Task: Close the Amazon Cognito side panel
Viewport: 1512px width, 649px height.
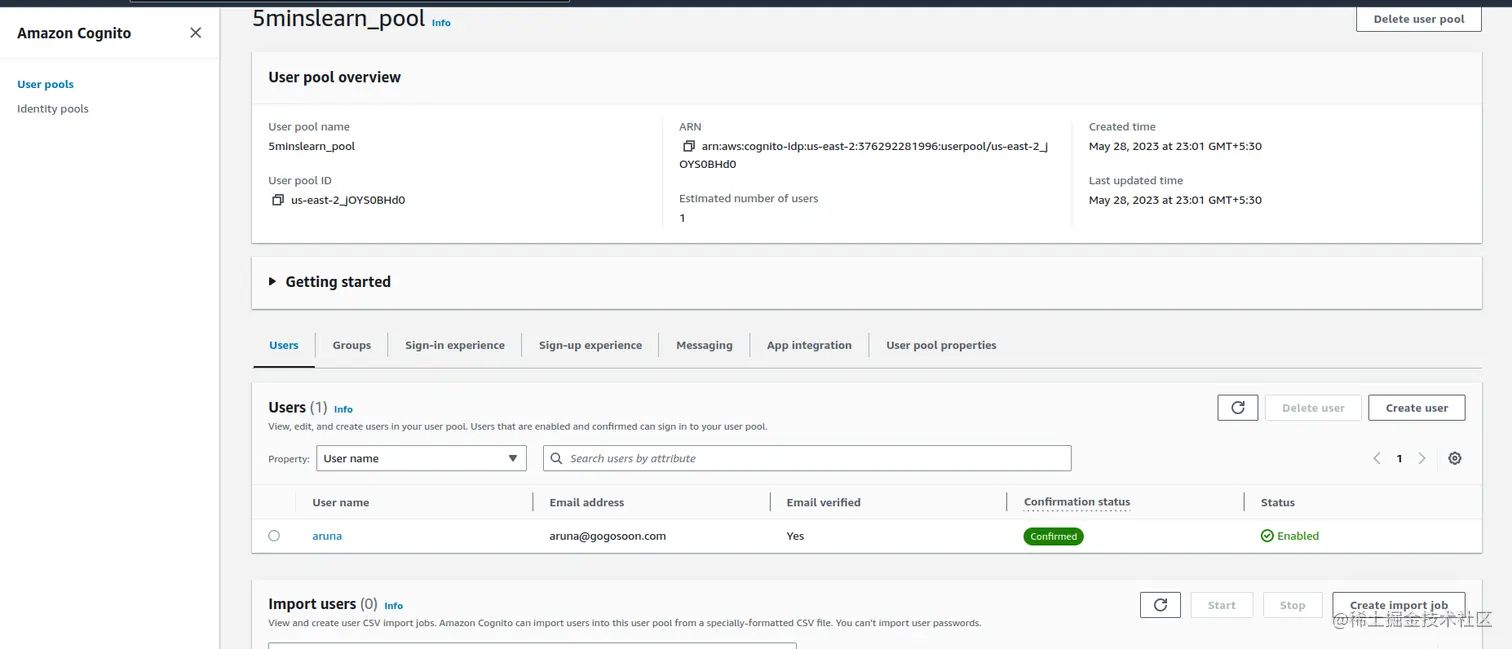Action: point(196,33)
